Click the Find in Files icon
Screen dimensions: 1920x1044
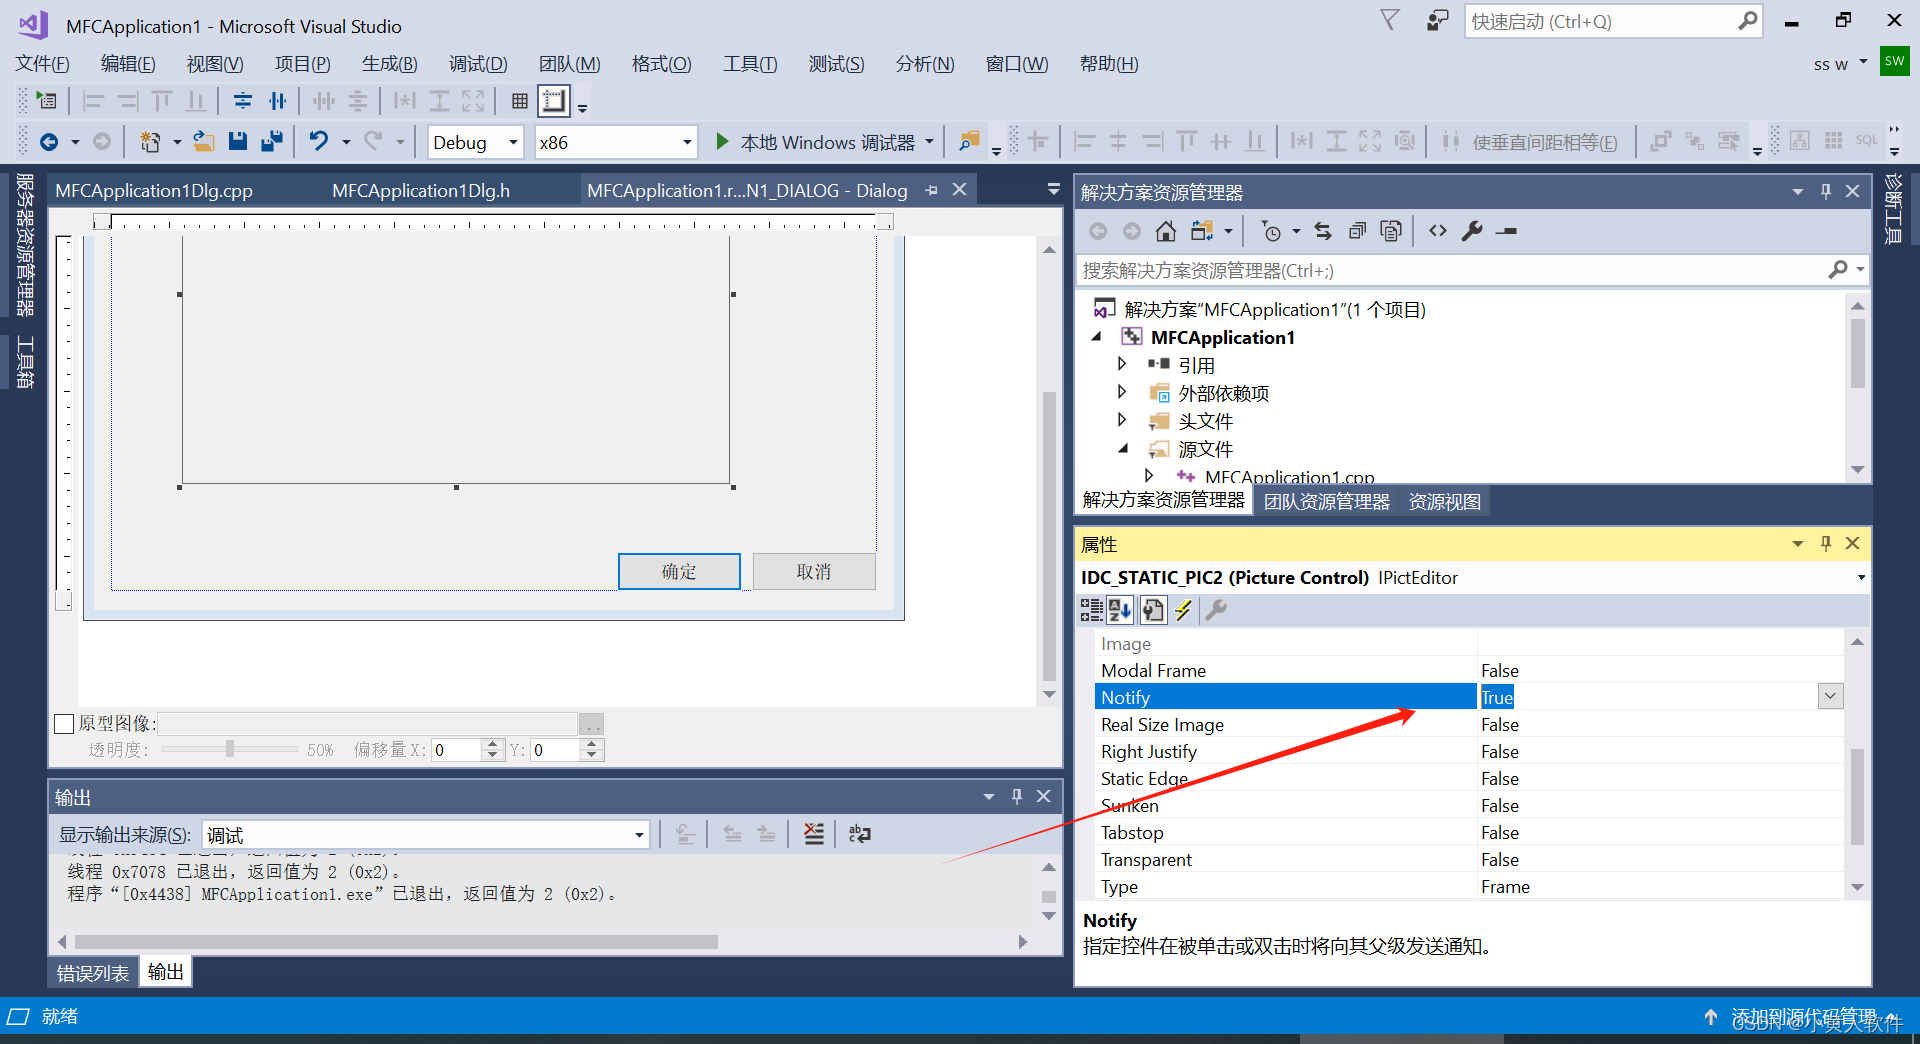pos(968,142)
